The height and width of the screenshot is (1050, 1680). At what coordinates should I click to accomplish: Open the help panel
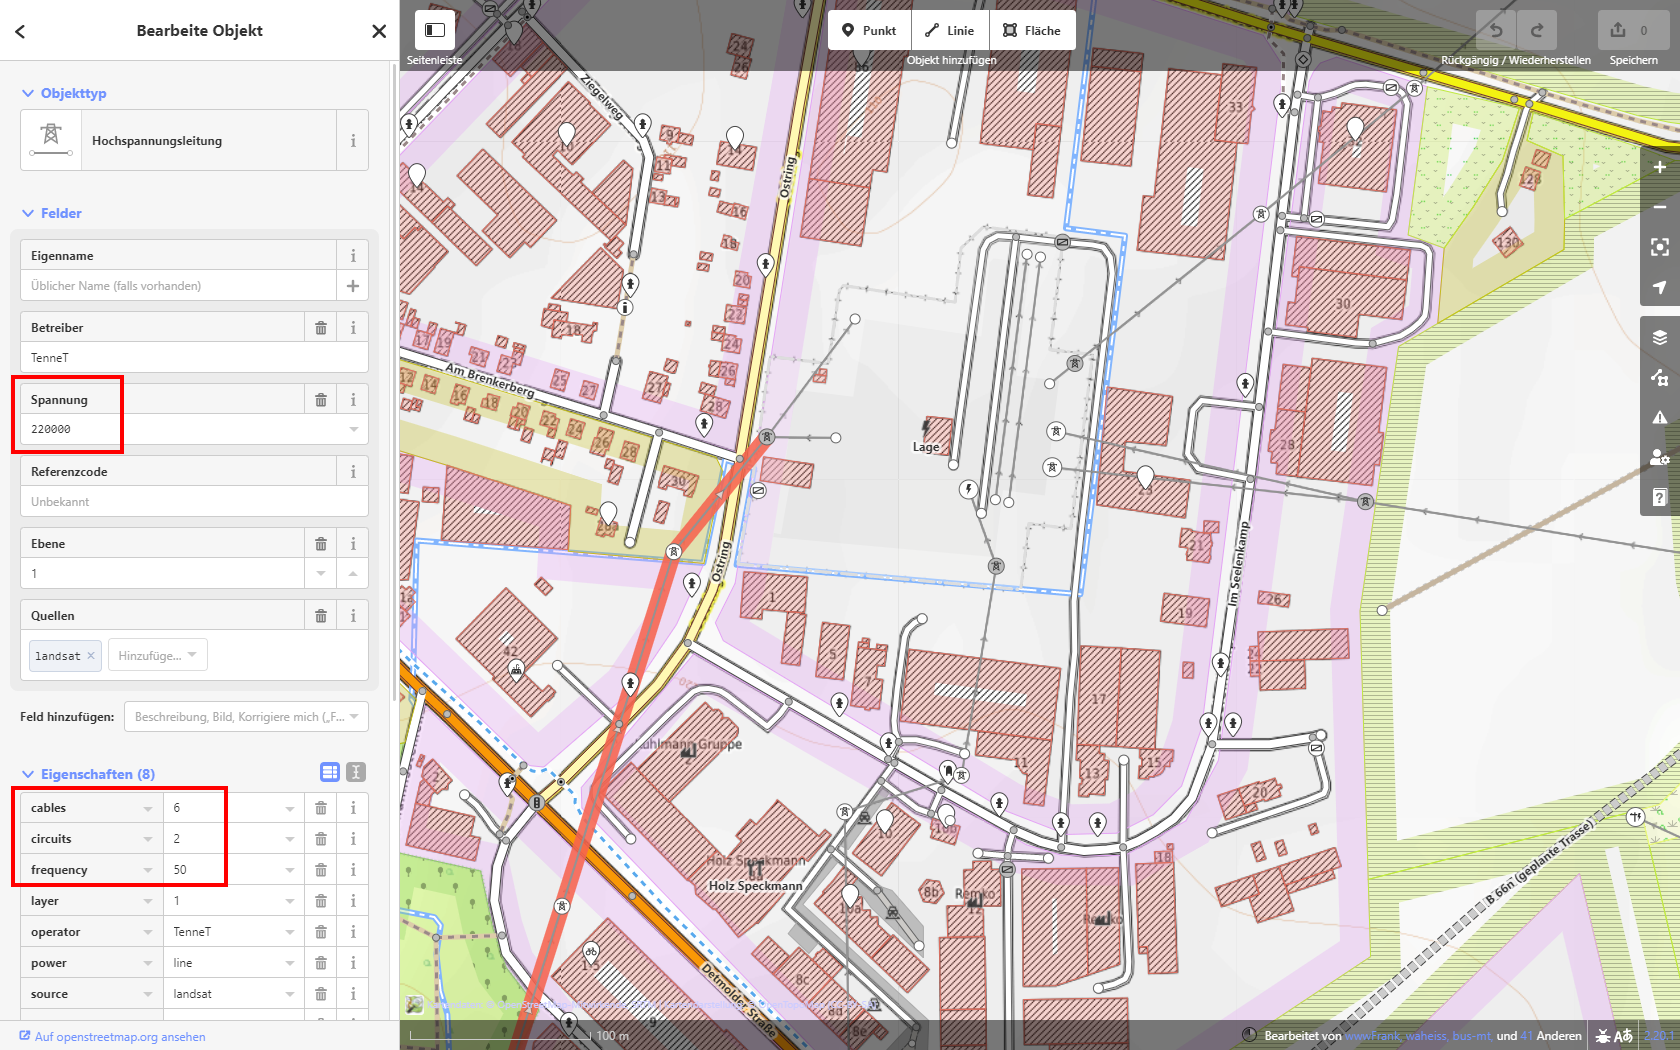click(x=1660, y=497)
